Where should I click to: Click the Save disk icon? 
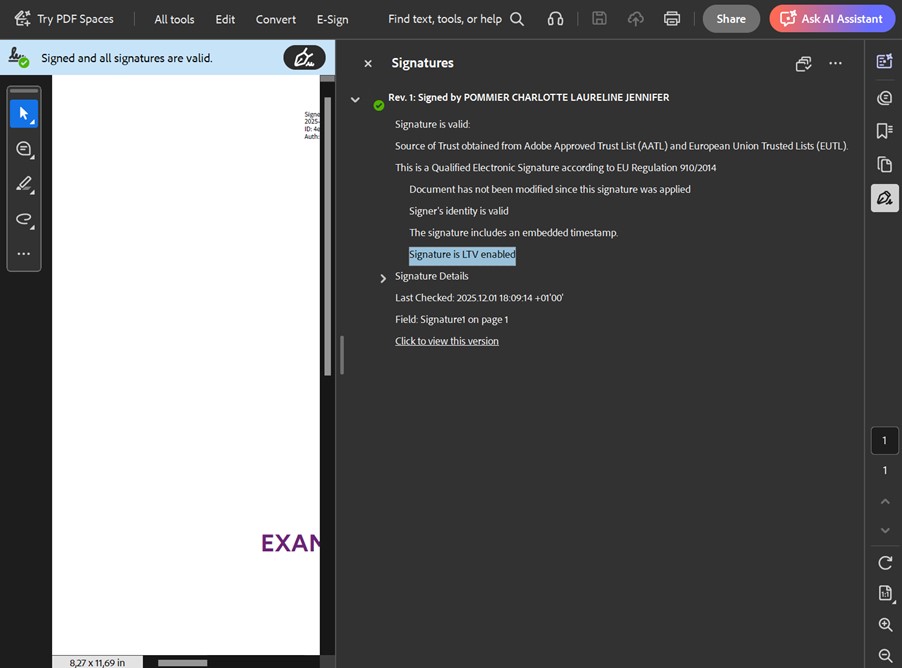coord(599,18)
